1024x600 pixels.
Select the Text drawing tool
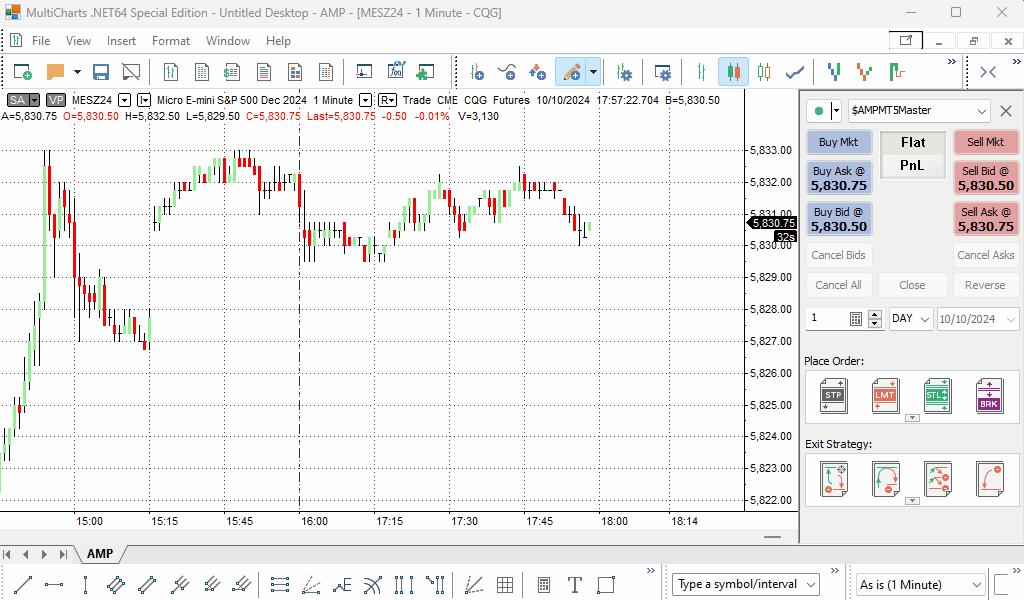click(x=575, y=585)
